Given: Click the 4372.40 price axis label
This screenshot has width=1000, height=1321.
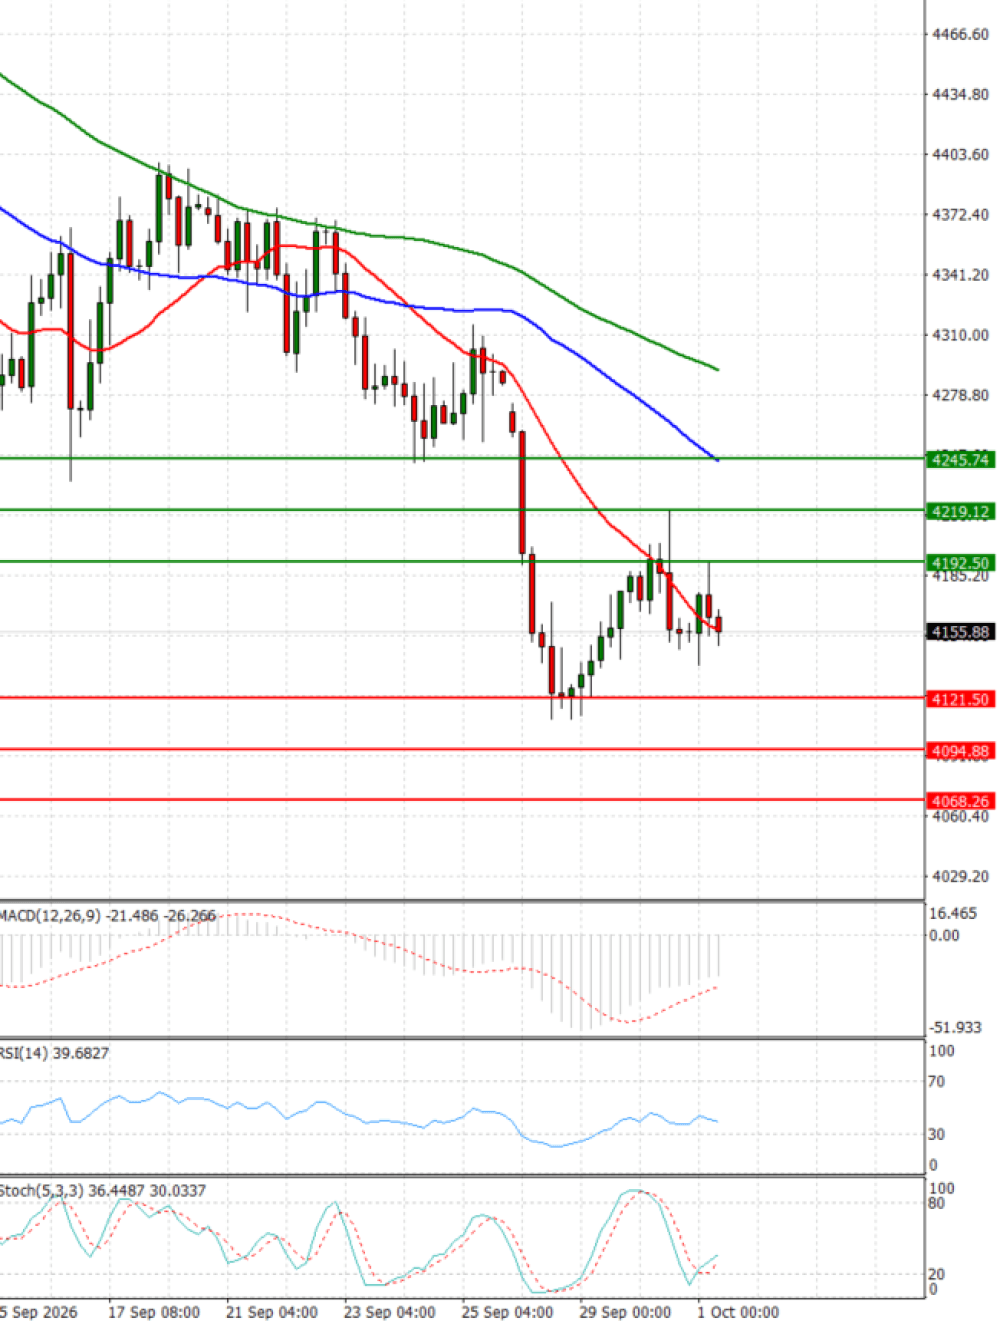Looking at the screenshot, I should point(960,214).
